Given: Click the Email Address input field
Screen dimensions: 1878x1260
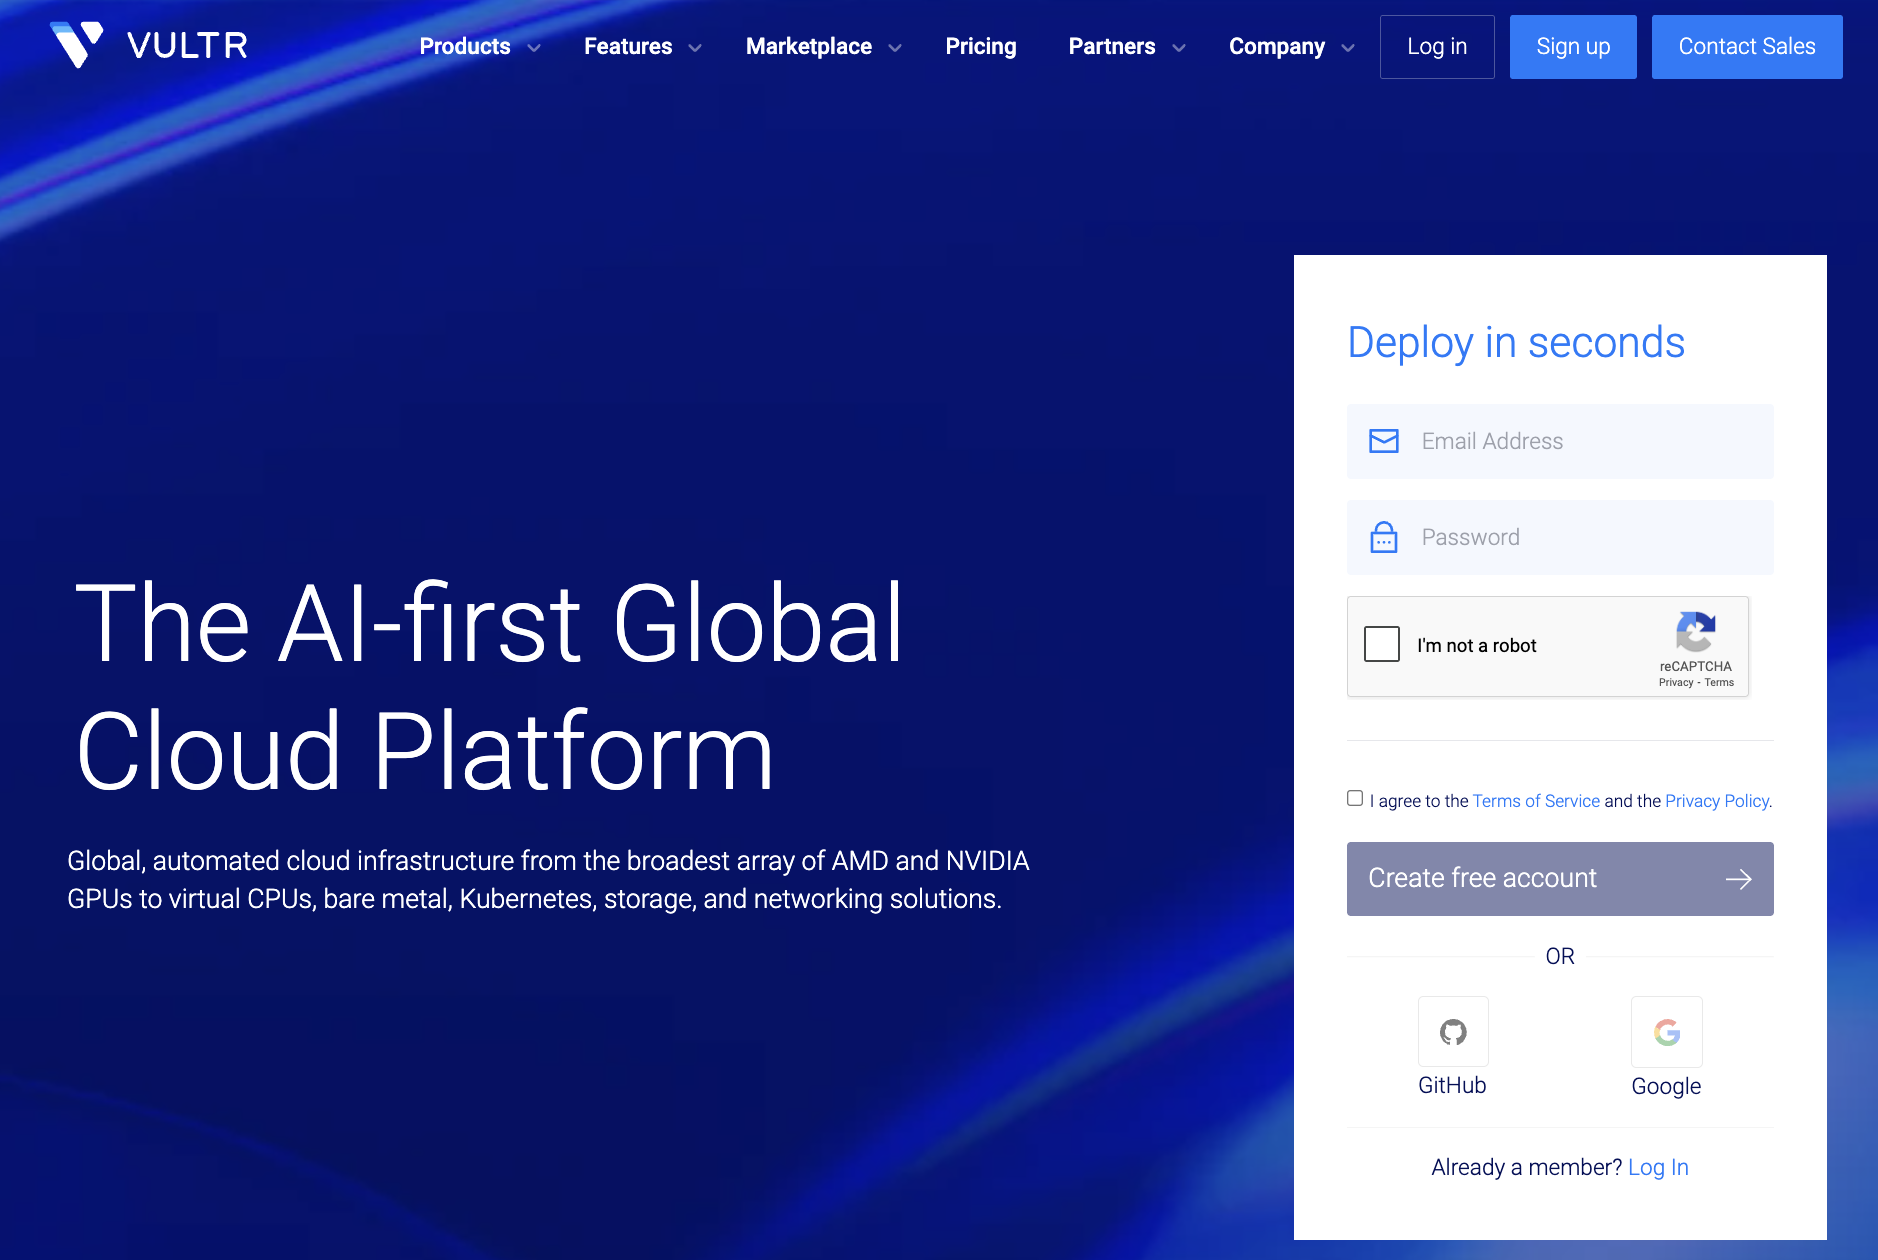Looking at the screenshot, I should 1559,440.
